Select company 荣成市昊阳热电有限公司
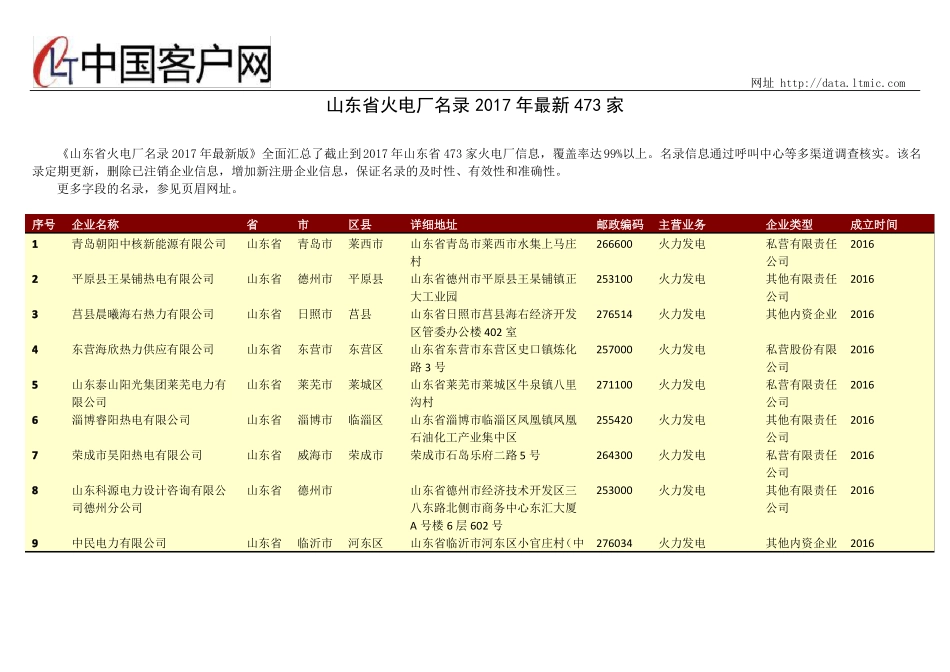This screenshot has width=950, height=672. (x=137, y=455)
